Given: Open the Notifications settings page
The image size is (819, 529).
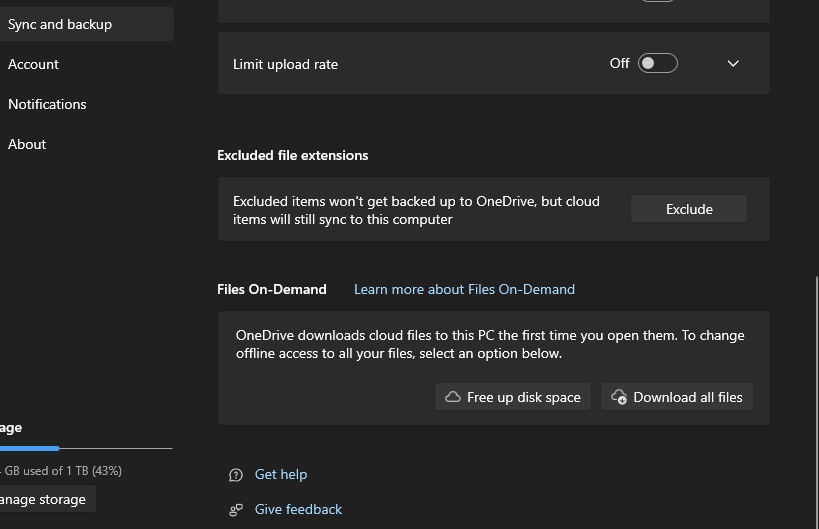Looking at the screenshot, I should (47, 104).
